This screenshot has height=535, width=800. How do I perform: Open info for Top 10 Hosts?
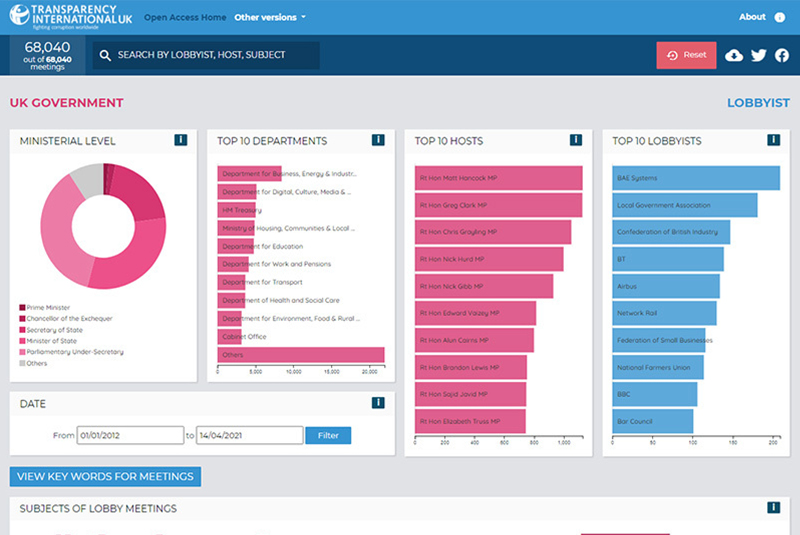[x=576, y=140]
